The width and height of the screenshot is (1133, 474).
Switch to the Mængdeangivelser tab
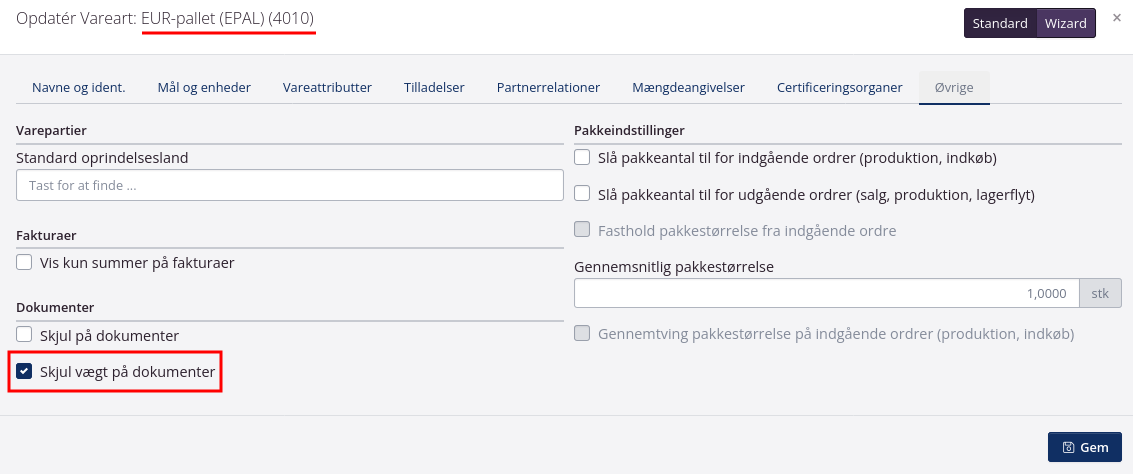[x=689, y=87]
